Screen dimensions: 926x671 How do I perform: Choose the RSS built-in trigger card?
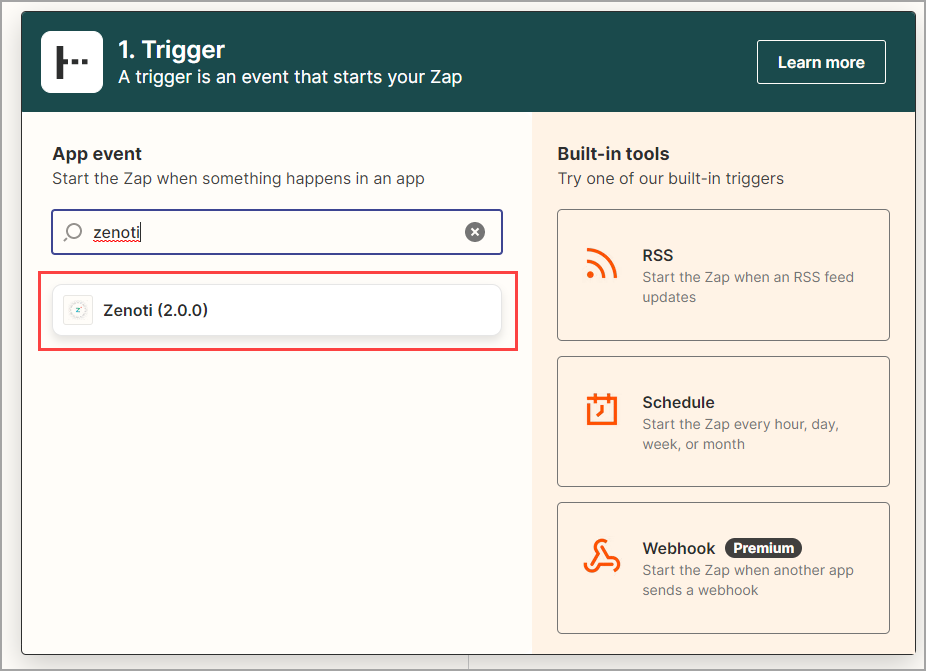pyautogui.click(x=723, y=275)
